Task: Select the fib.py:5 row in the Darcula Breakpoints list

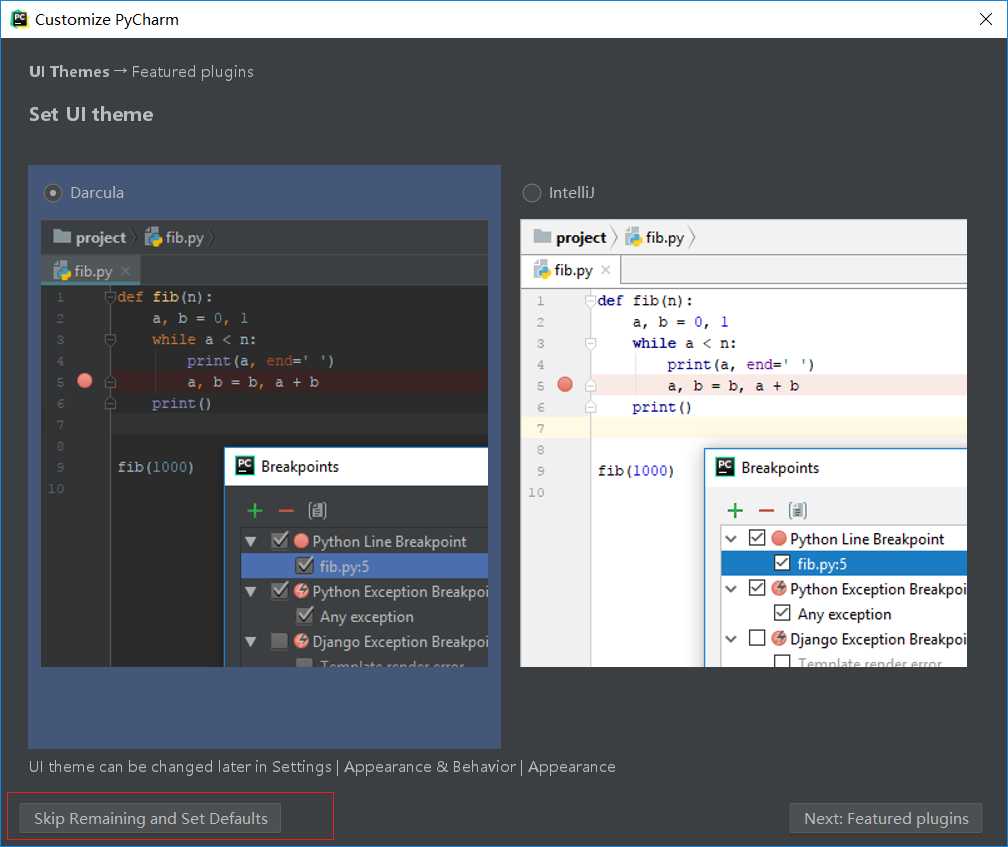Action: (x=364, y=566)
